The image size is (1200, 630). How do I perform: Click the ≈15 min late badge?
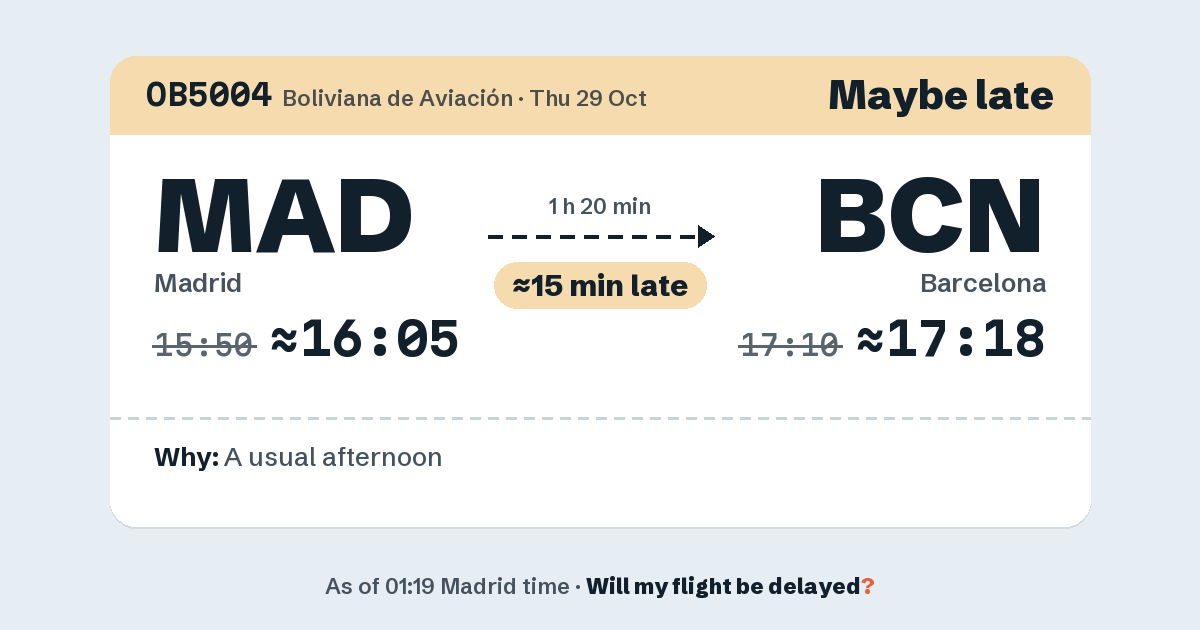[x=600, y=286]
